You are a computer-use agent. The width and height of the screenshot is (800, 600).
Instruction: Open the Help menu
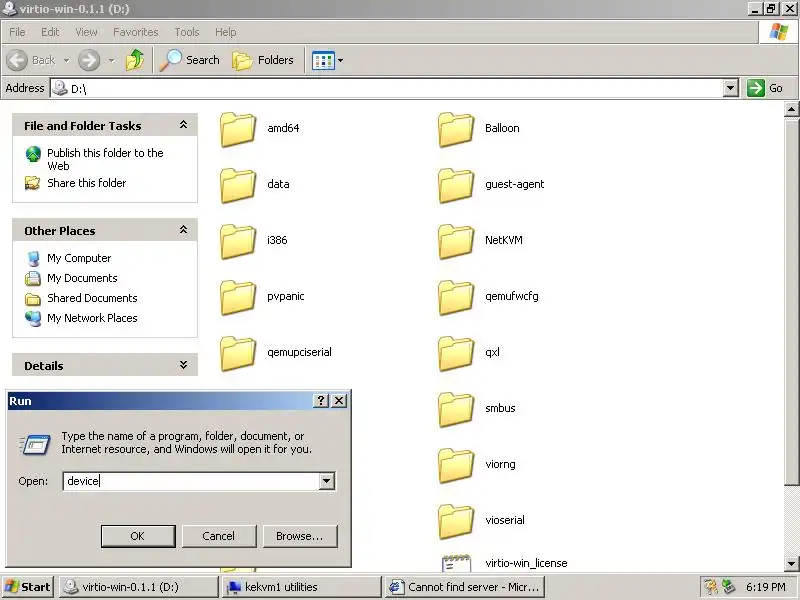(x=226, y=32)
